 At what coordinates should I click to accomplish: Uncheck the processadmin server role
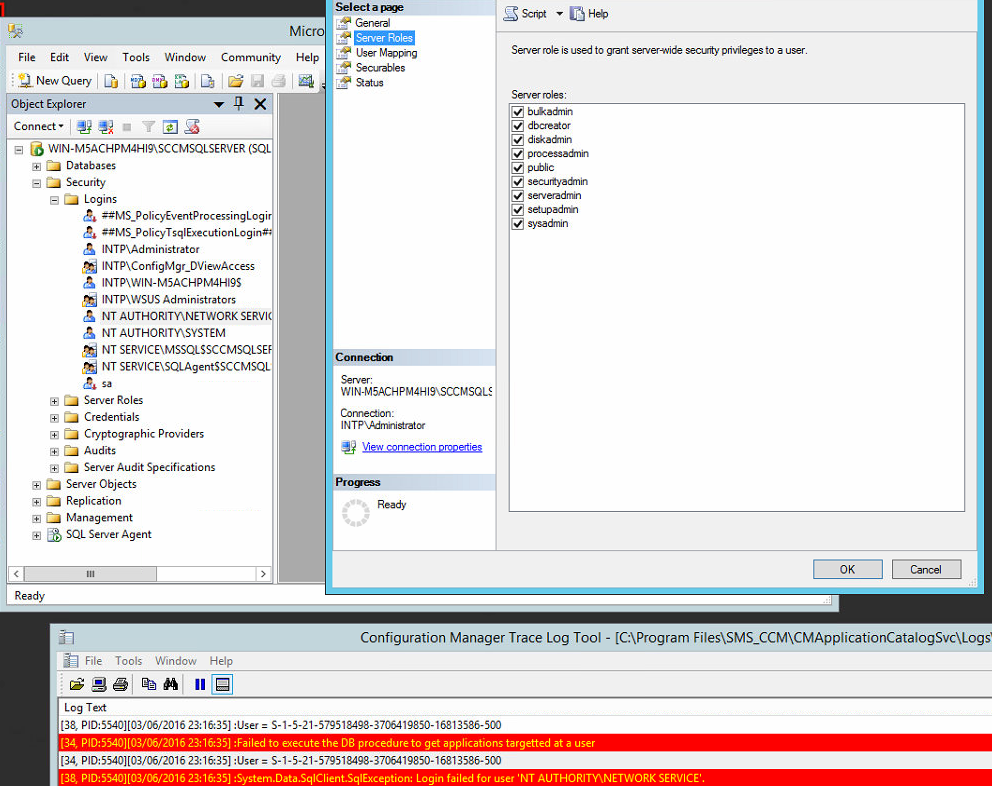pos(518,154)
